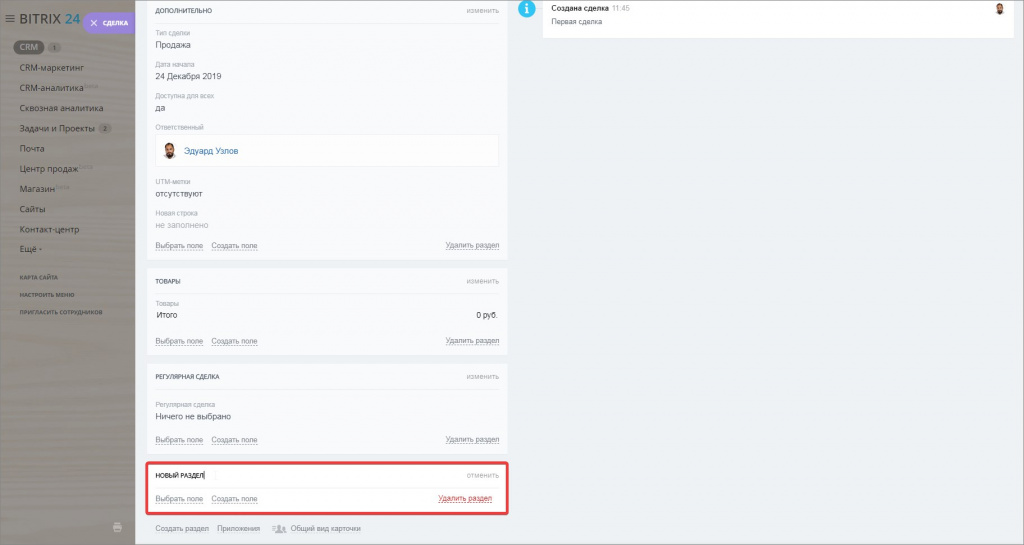Click the blue info icon in timeline
The image size is (1024, 545).
pos(526,8)
